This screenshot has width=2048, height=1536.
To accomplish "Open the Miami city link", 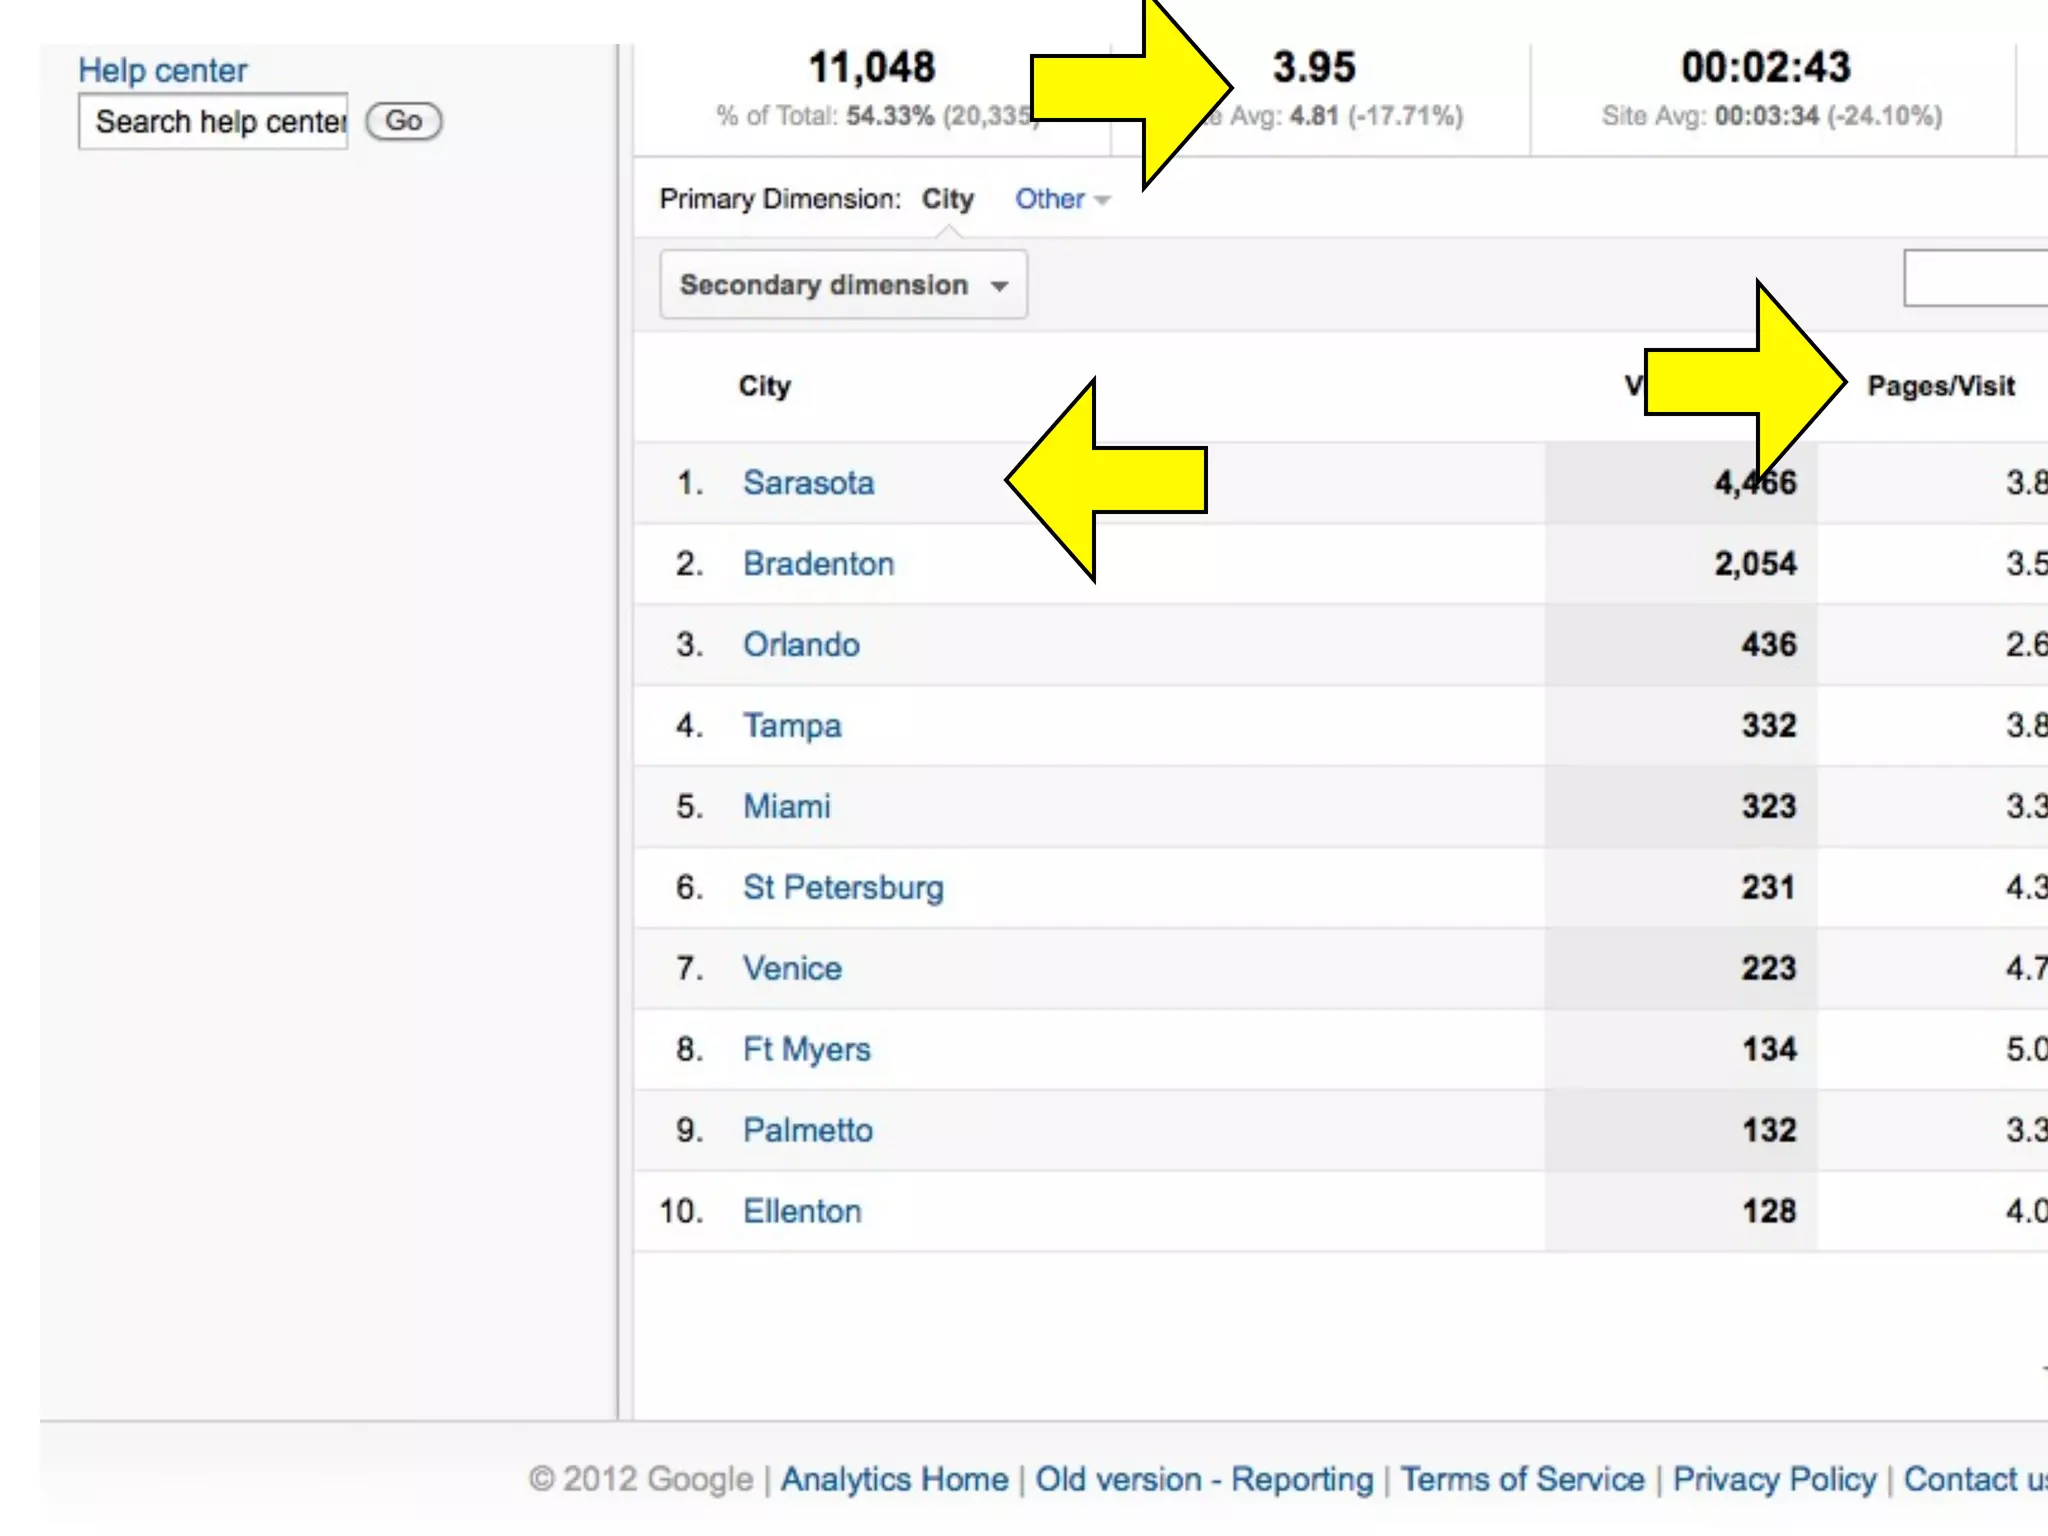I will [786, 807].
